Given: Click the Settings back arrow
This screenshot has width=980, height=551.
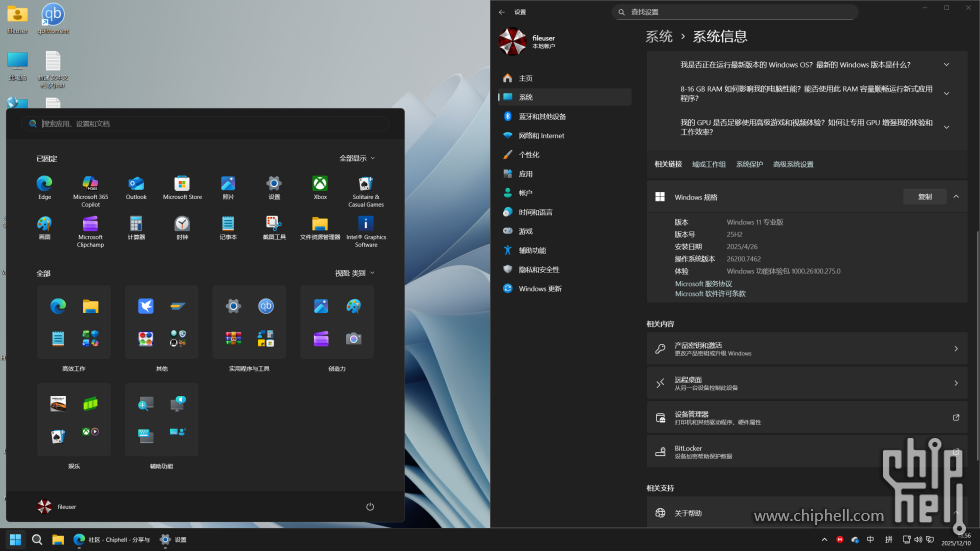Looking at the screenshot, I should [501, 12].
